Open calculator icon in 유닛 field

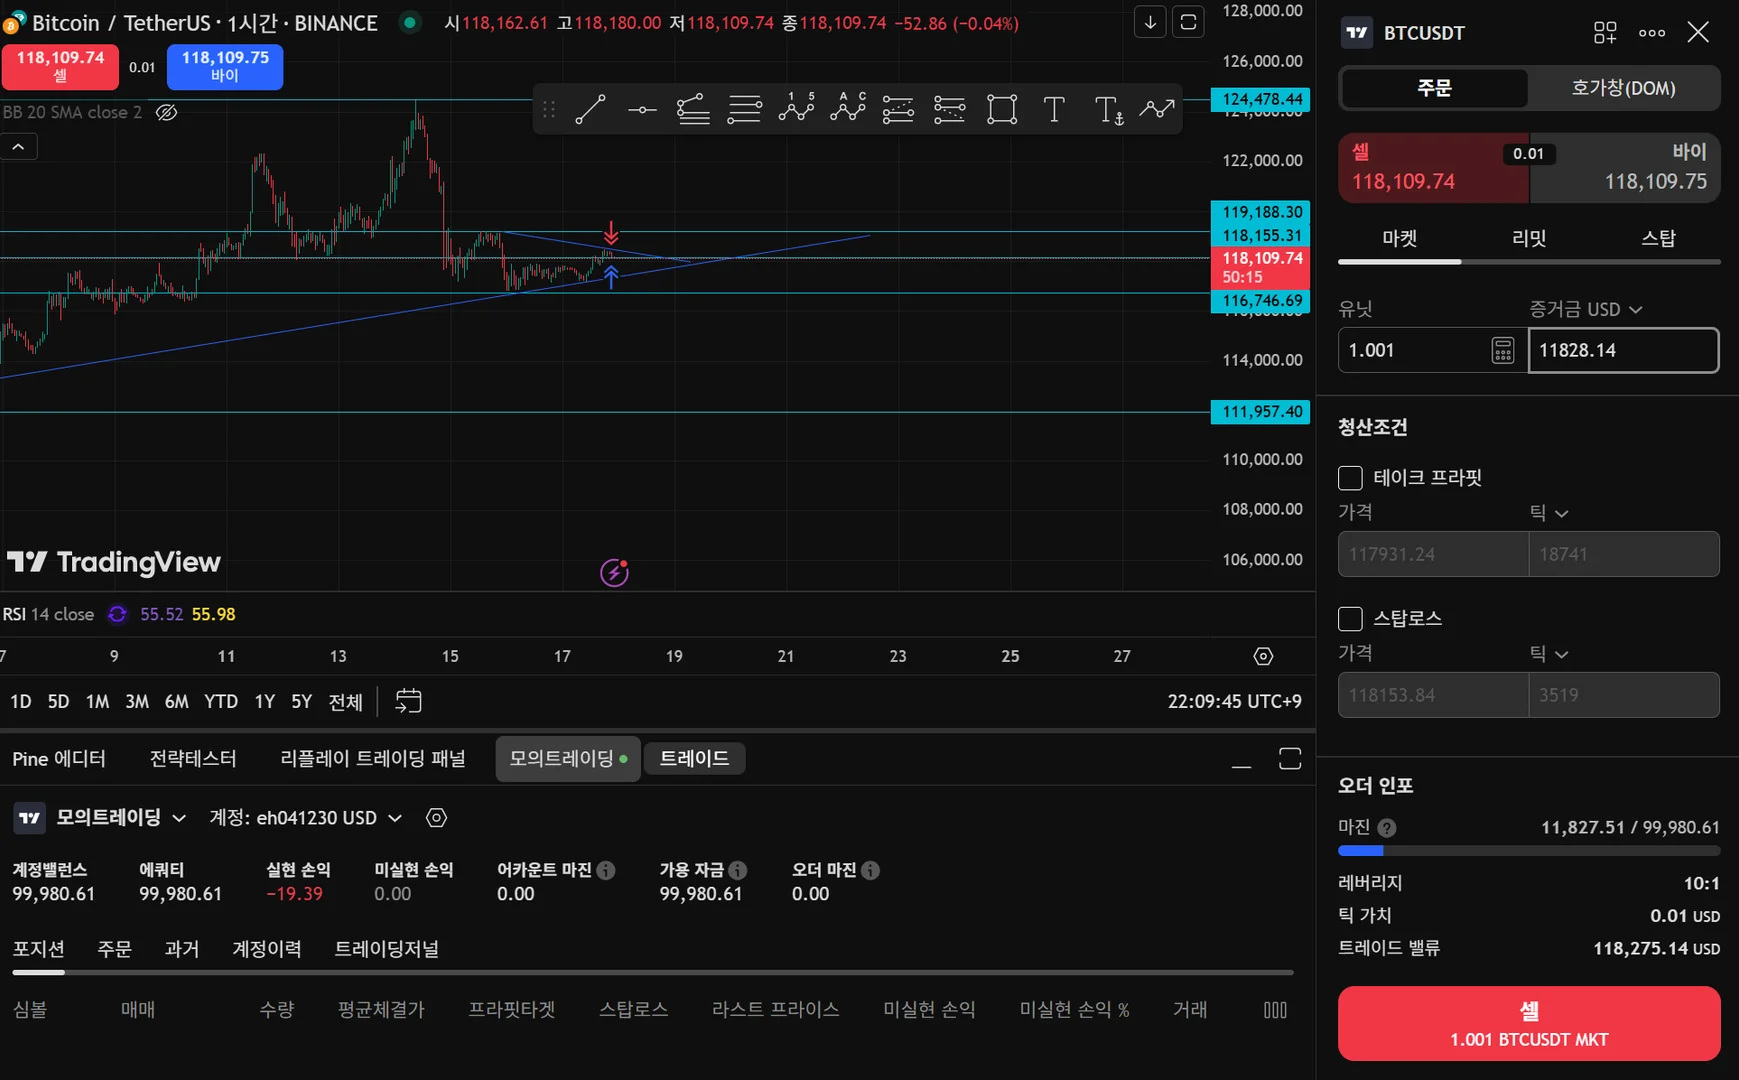[1502, 350]
